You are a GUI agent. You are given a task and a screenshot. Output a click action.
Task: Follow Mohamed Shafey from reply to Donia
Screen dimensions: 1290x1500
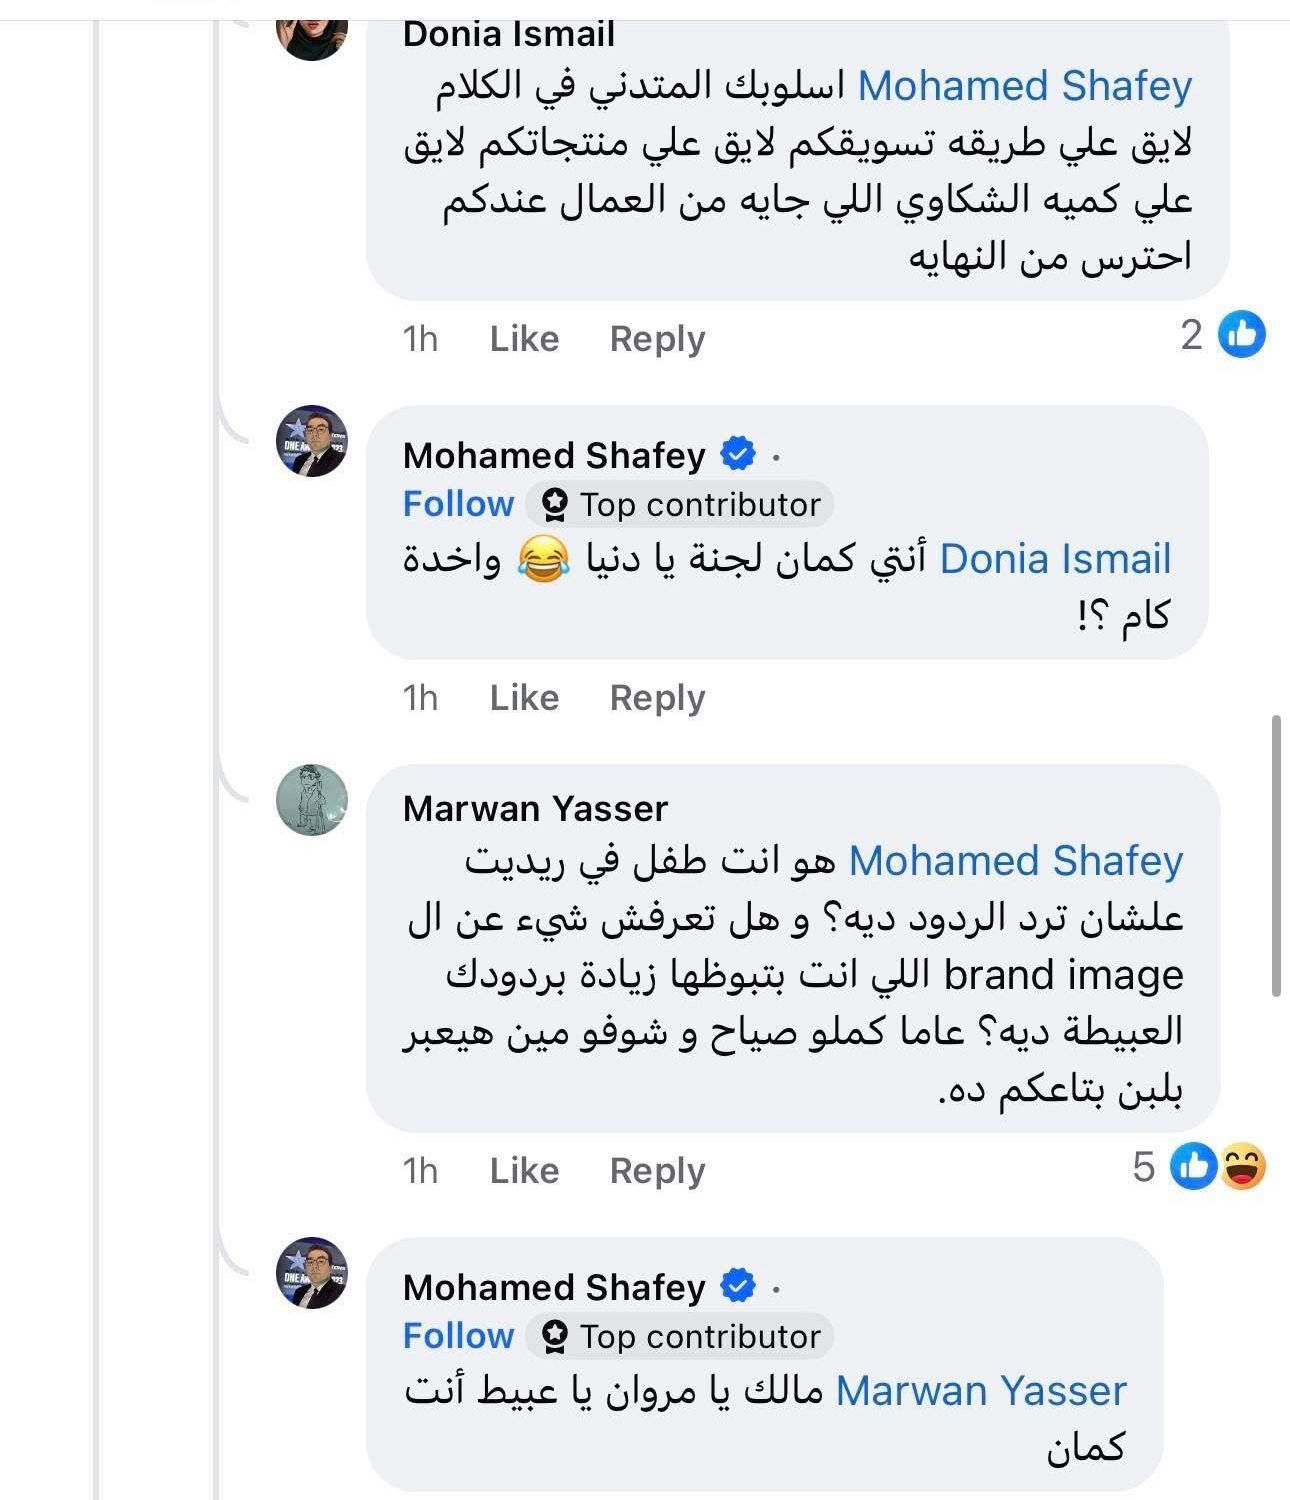458,504
